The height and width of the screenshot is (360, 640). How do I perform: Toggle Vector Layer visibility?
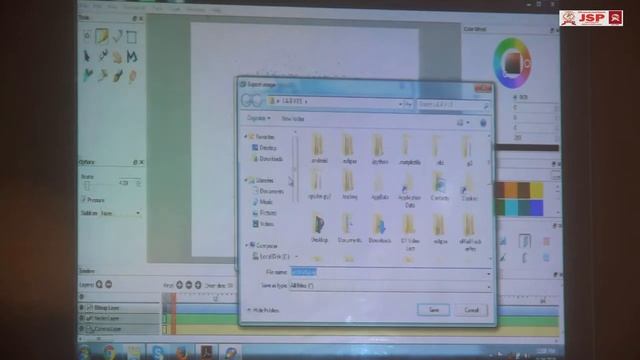coord(82,318)
